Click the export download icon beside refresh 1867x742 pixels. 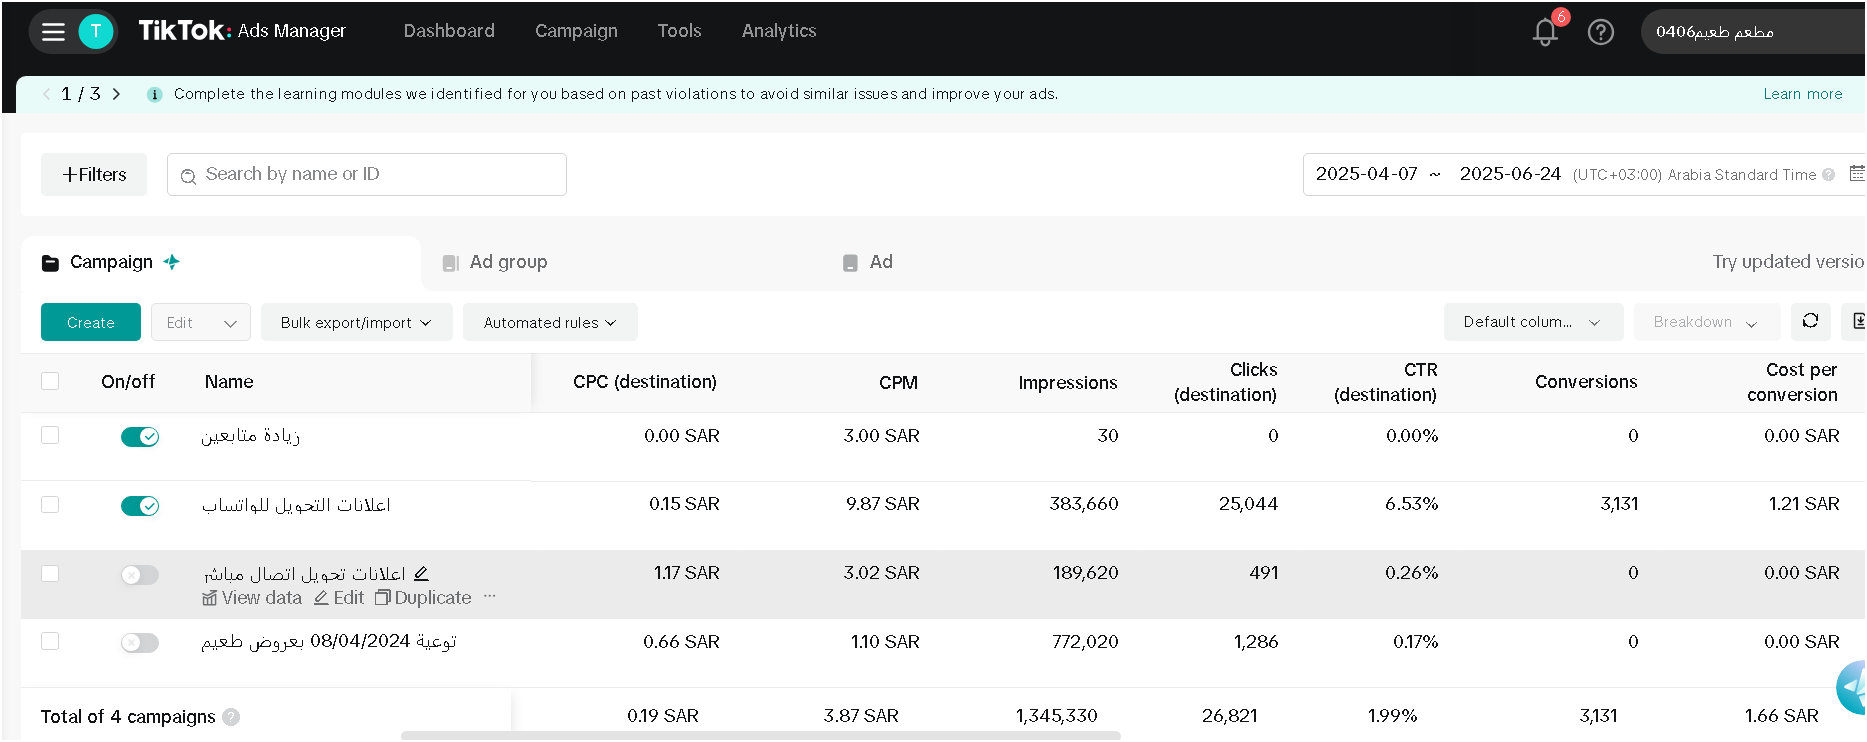tap(1857, 321)
